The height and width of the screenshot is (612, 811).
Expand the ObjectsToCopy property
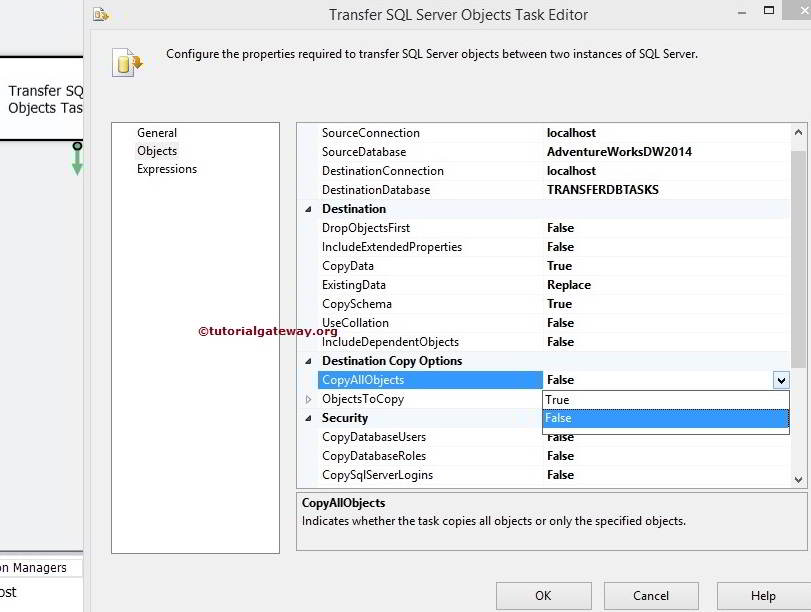pyautogui.click(x=308, y=398)
